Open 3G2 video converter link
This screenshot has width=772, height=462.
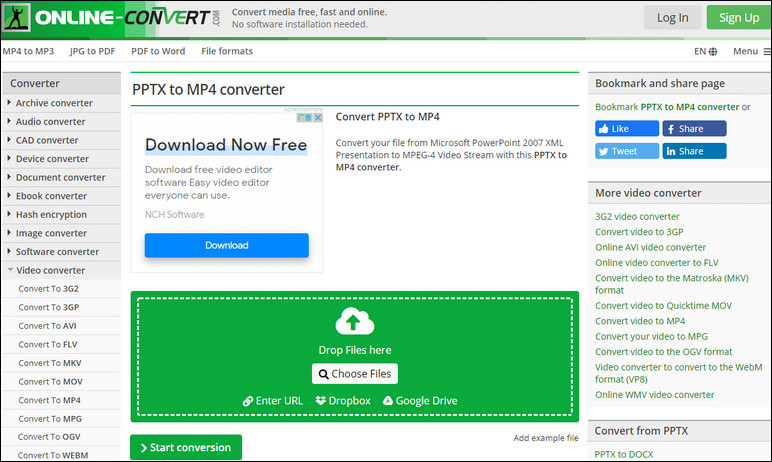637,217
